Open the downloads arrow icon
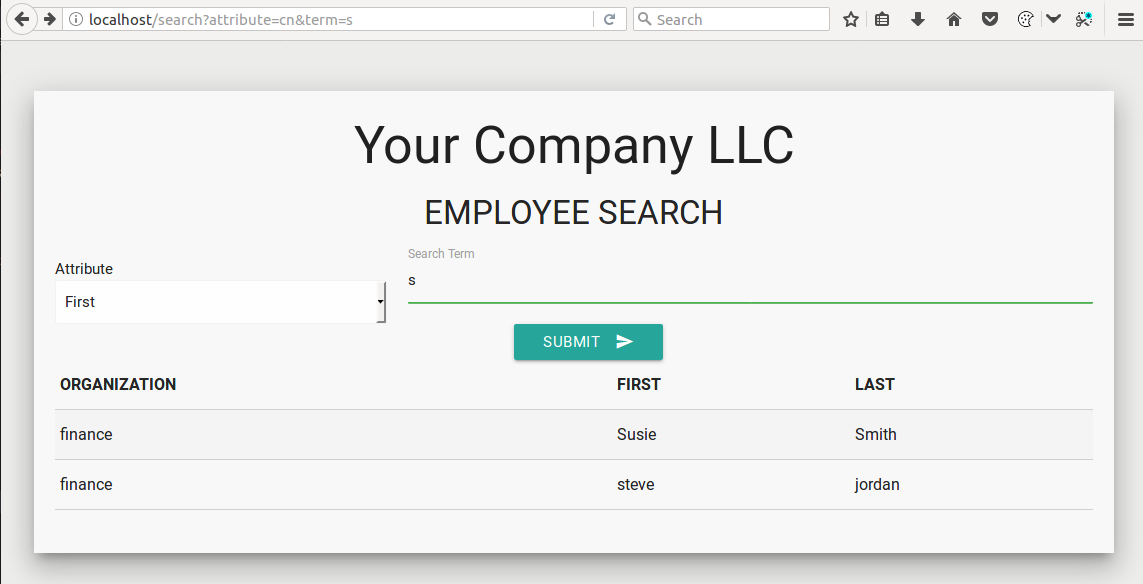The width and height of the screenshot is (1143, 584). pos(918,20)
